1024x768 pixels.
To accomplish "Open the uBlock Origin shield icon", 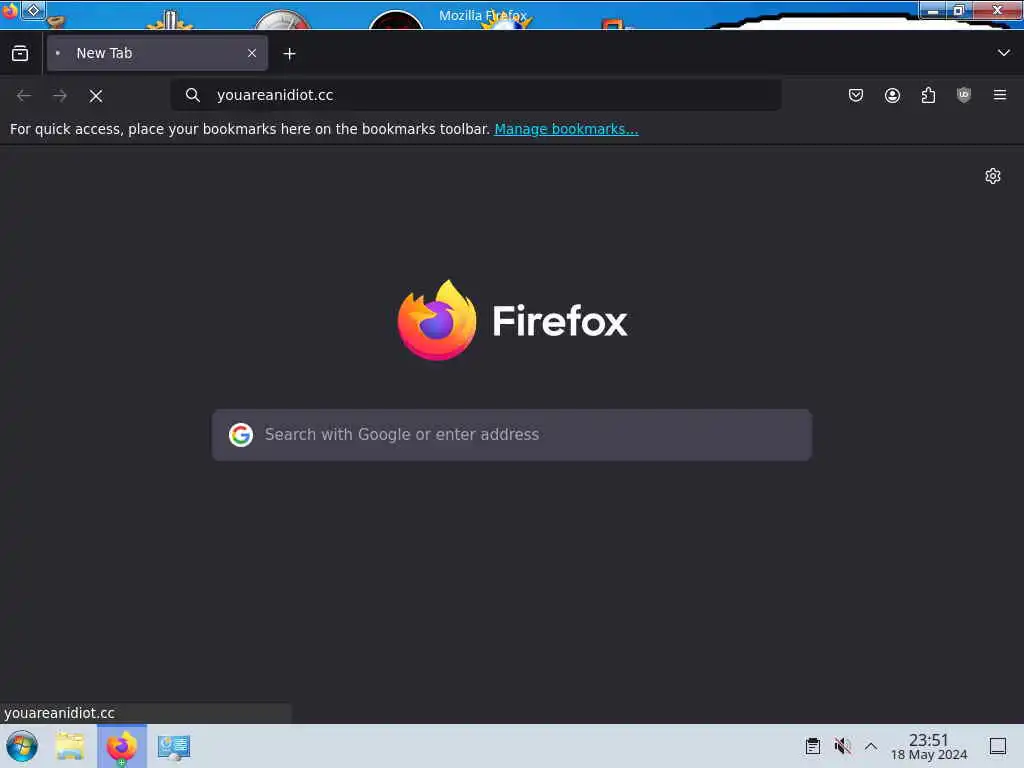I will click(x=964, y=95).
